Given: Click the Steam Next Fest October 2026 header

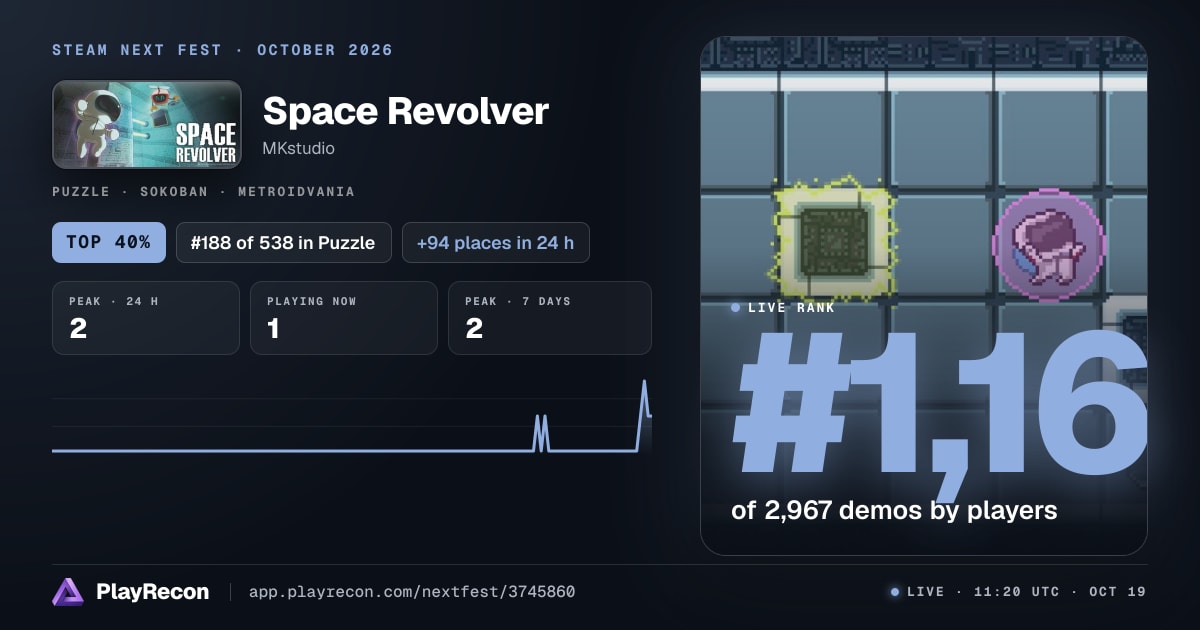Looking at the screenshot, I should [x=222, y=50].
